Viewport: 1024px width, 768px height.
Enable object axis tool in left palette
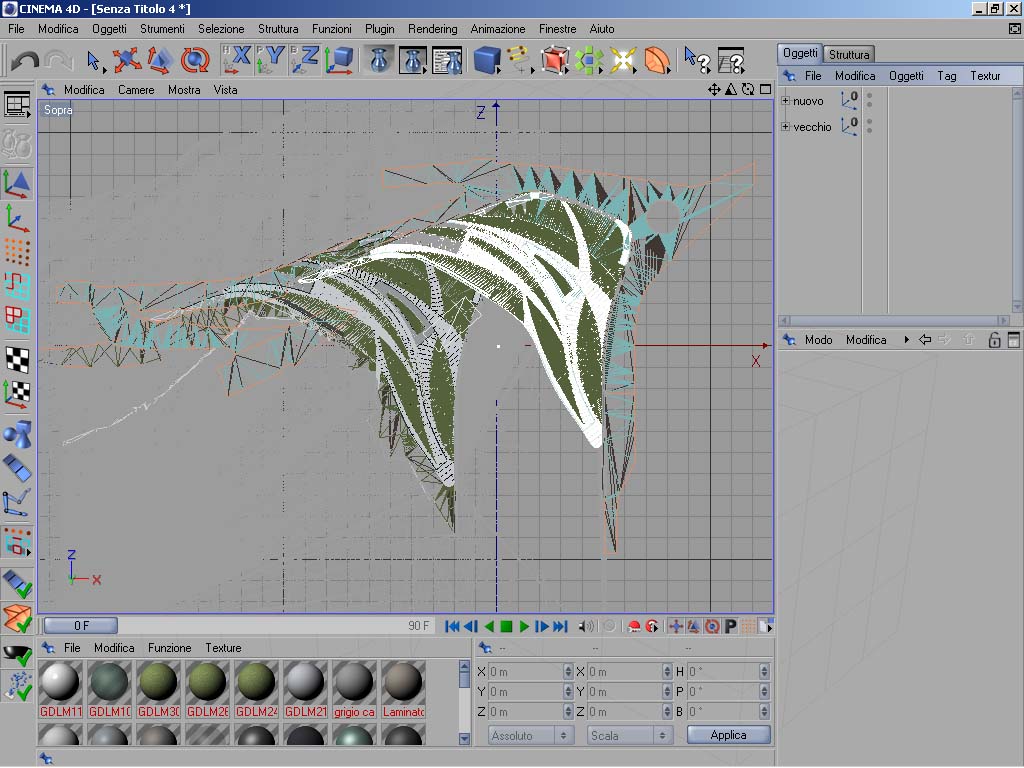(17, 218)
